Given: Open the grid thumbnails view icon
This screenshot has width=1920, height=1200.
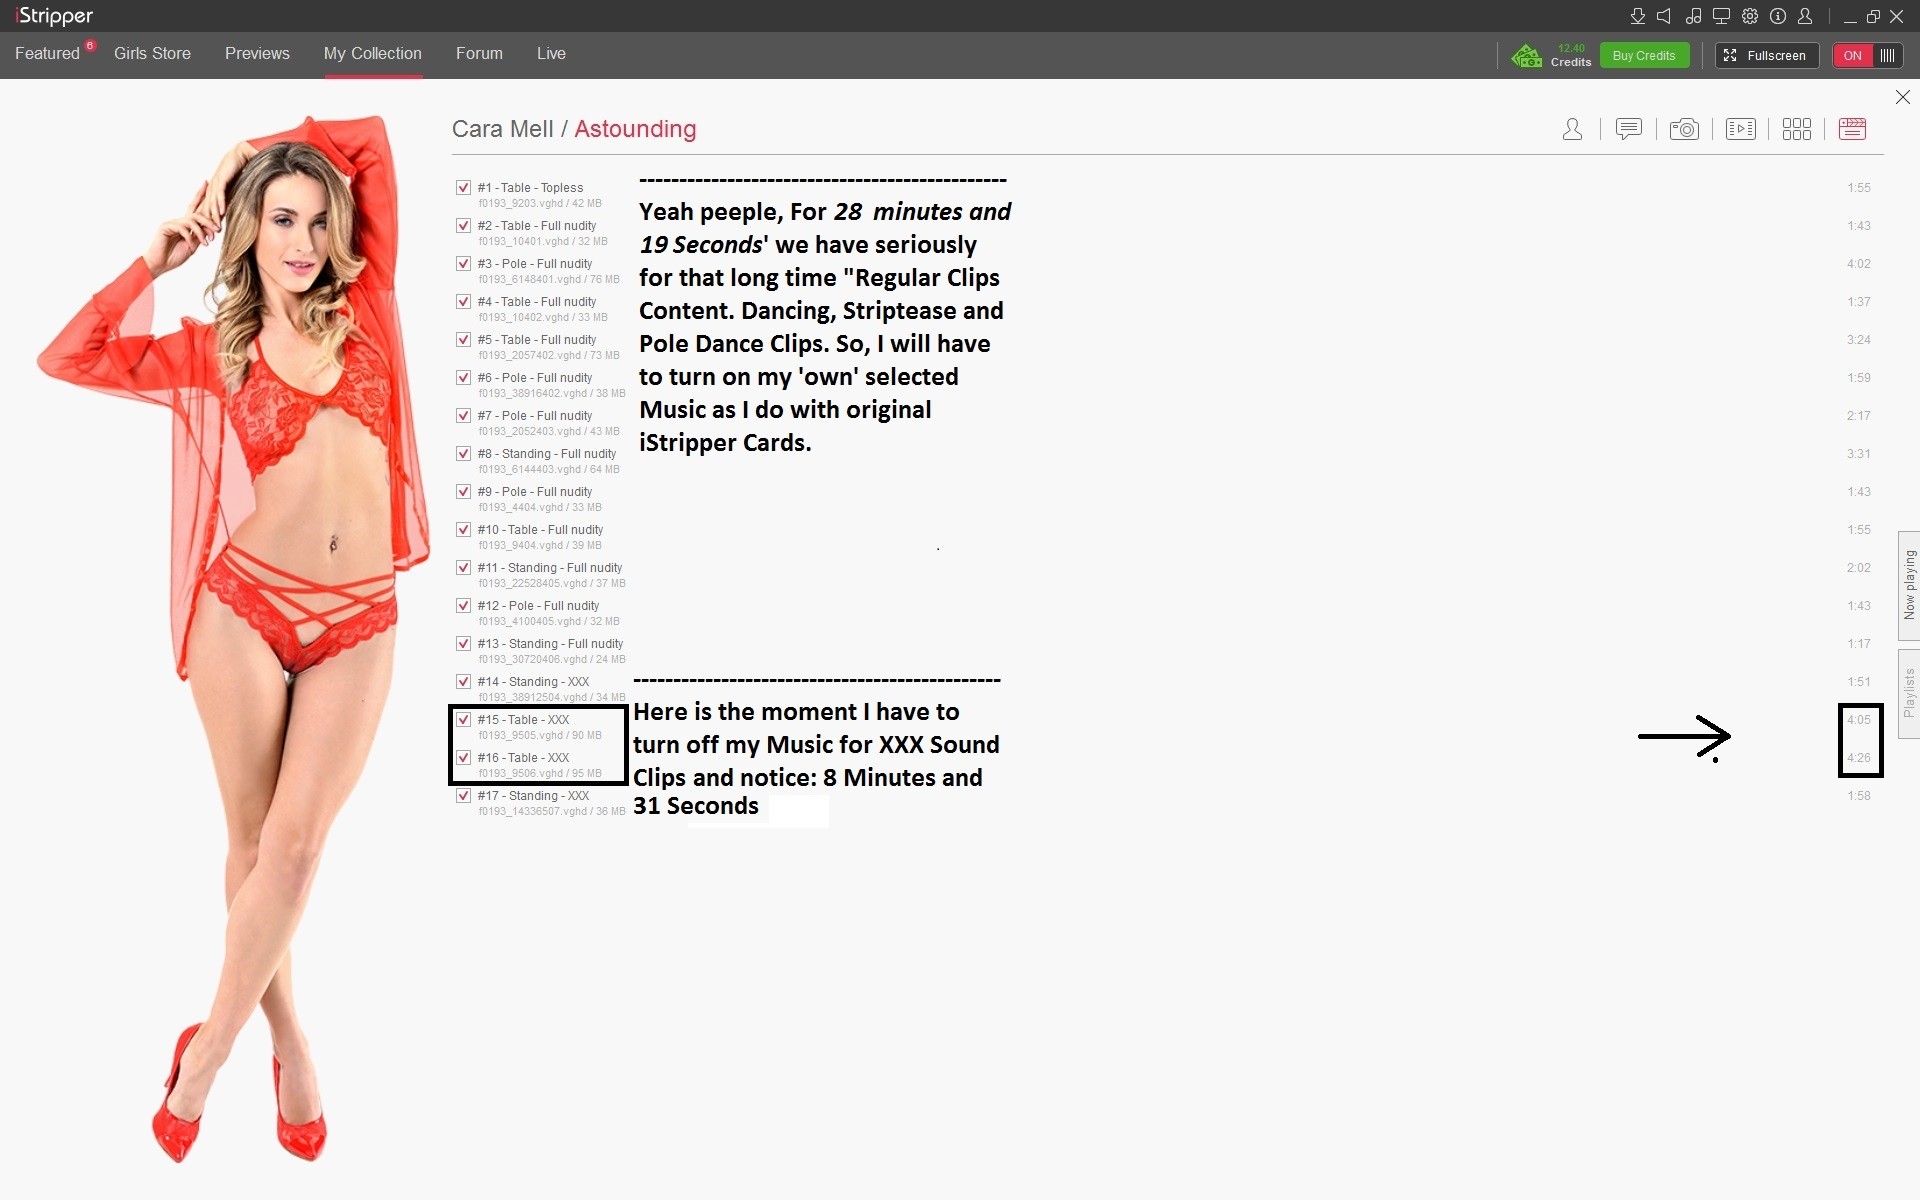Looking at the screenshot, I should [1796, 129].
